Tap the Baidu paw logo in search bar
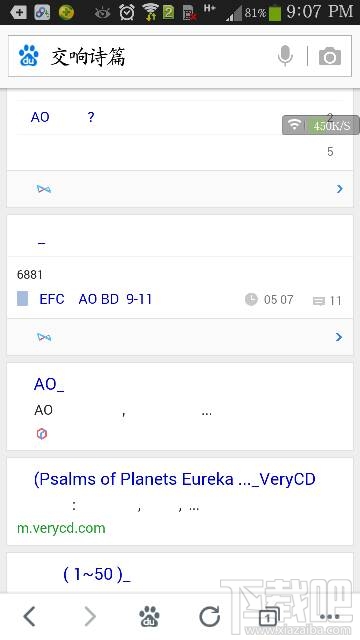Image resolution: width=360 pixels, height=640 pixels. point(29,56)
